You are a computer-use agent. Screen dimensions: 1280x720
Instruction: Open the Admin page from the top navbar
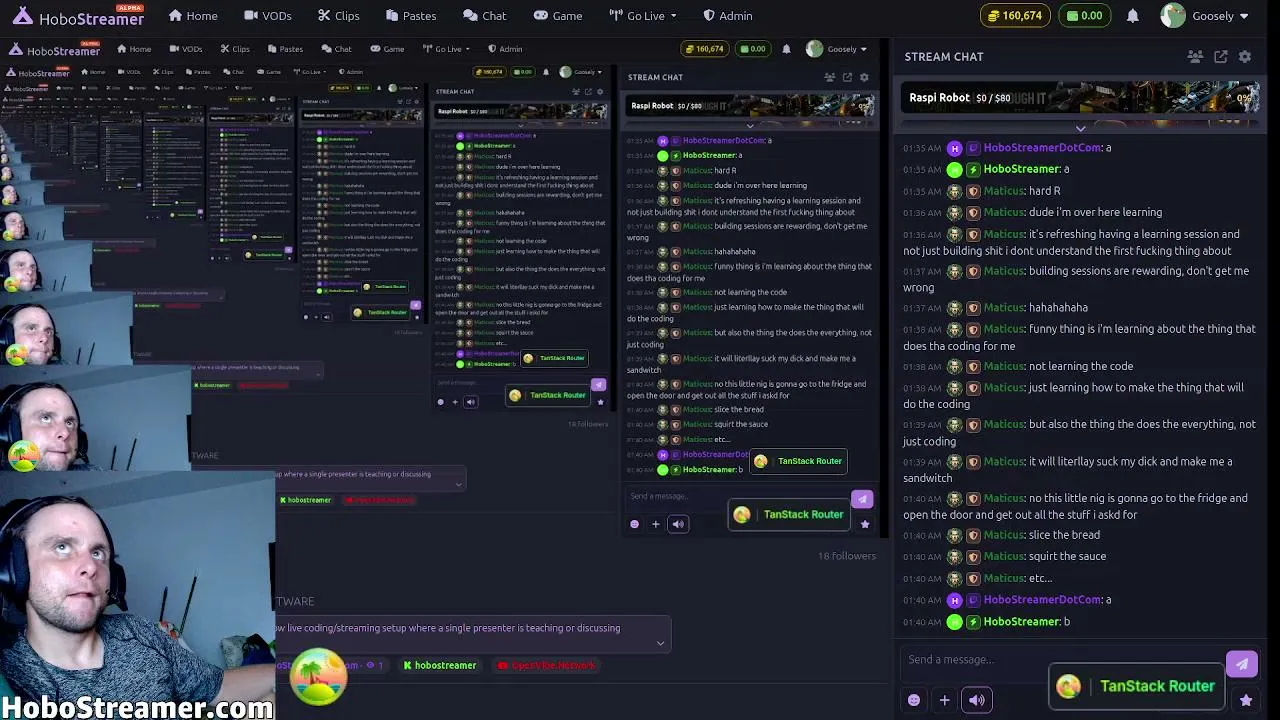(727, 16)
